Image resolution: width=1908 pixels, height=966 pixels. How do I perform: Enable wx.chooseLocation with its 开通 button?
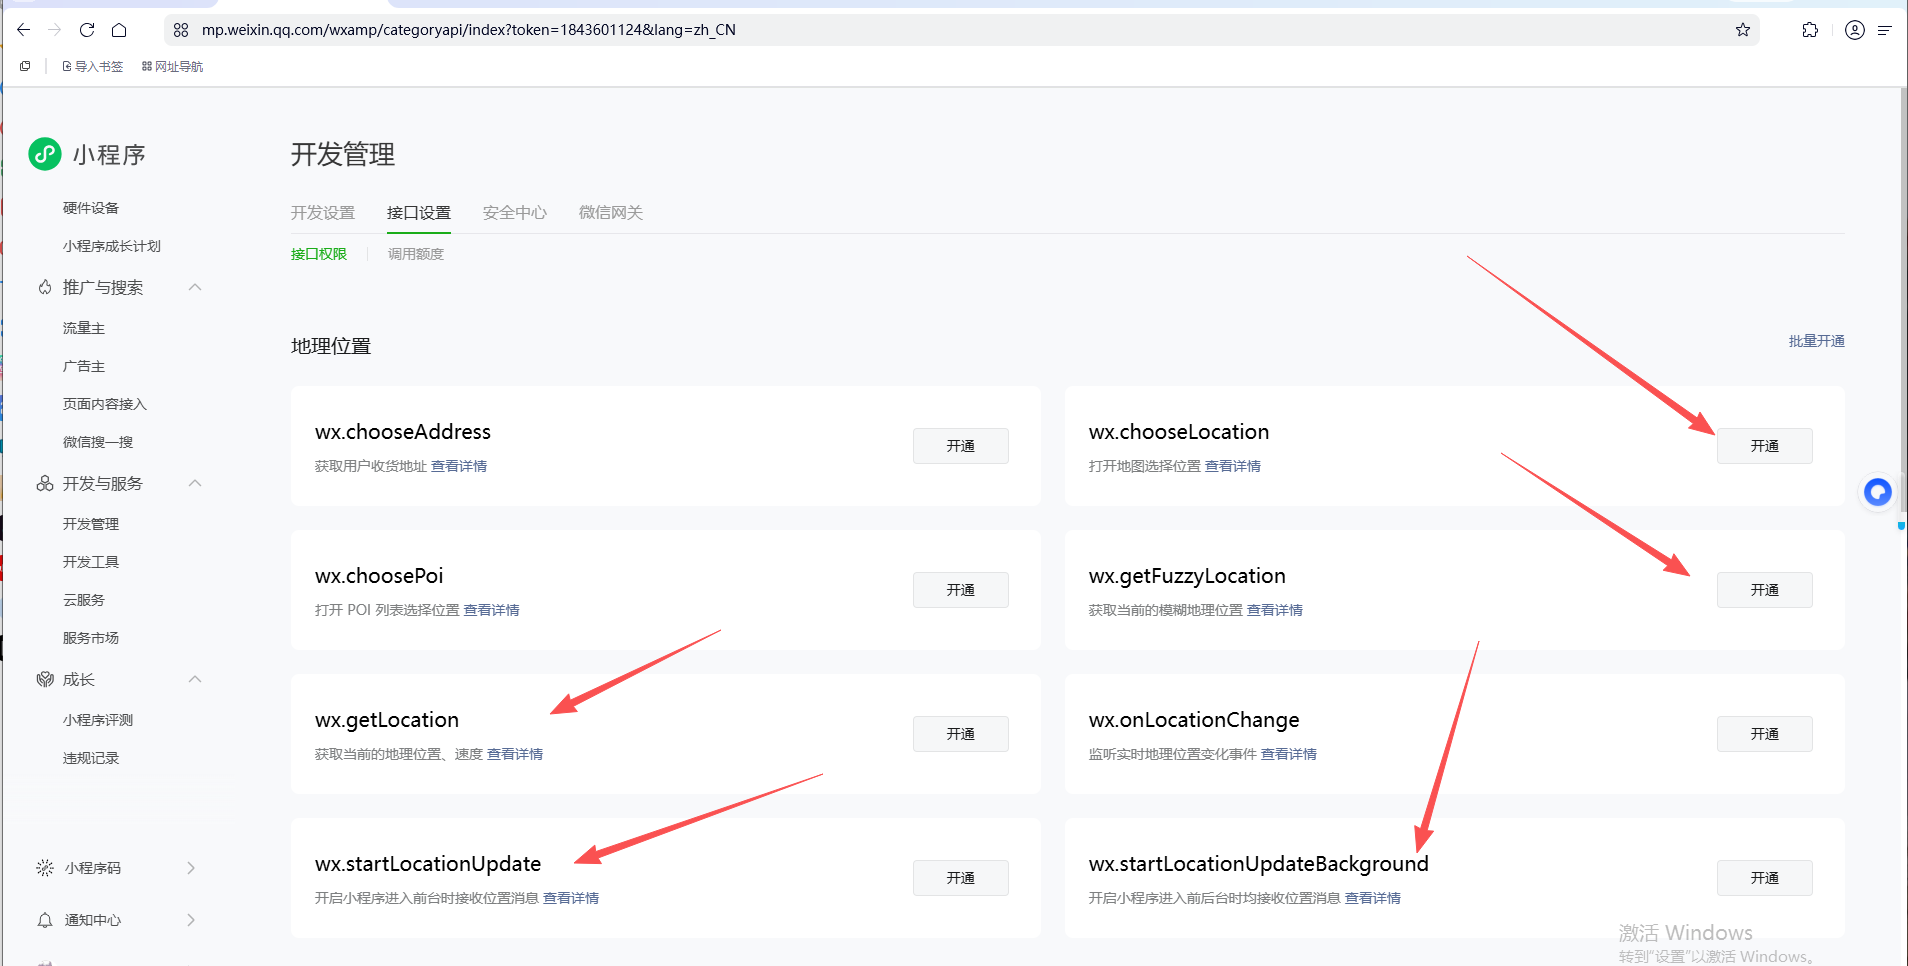click(x=1764, y=446)
